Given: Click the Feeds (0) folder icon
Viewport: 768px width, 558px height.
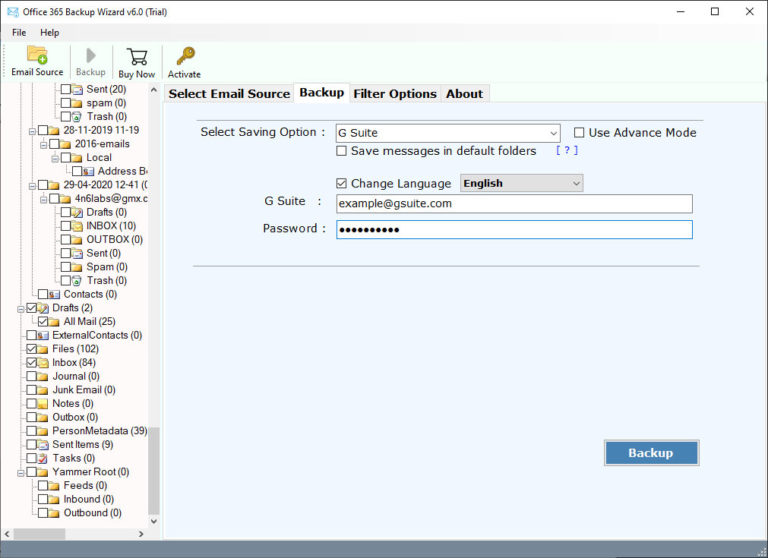Looking at the screenshot, I should pos(54,486).
